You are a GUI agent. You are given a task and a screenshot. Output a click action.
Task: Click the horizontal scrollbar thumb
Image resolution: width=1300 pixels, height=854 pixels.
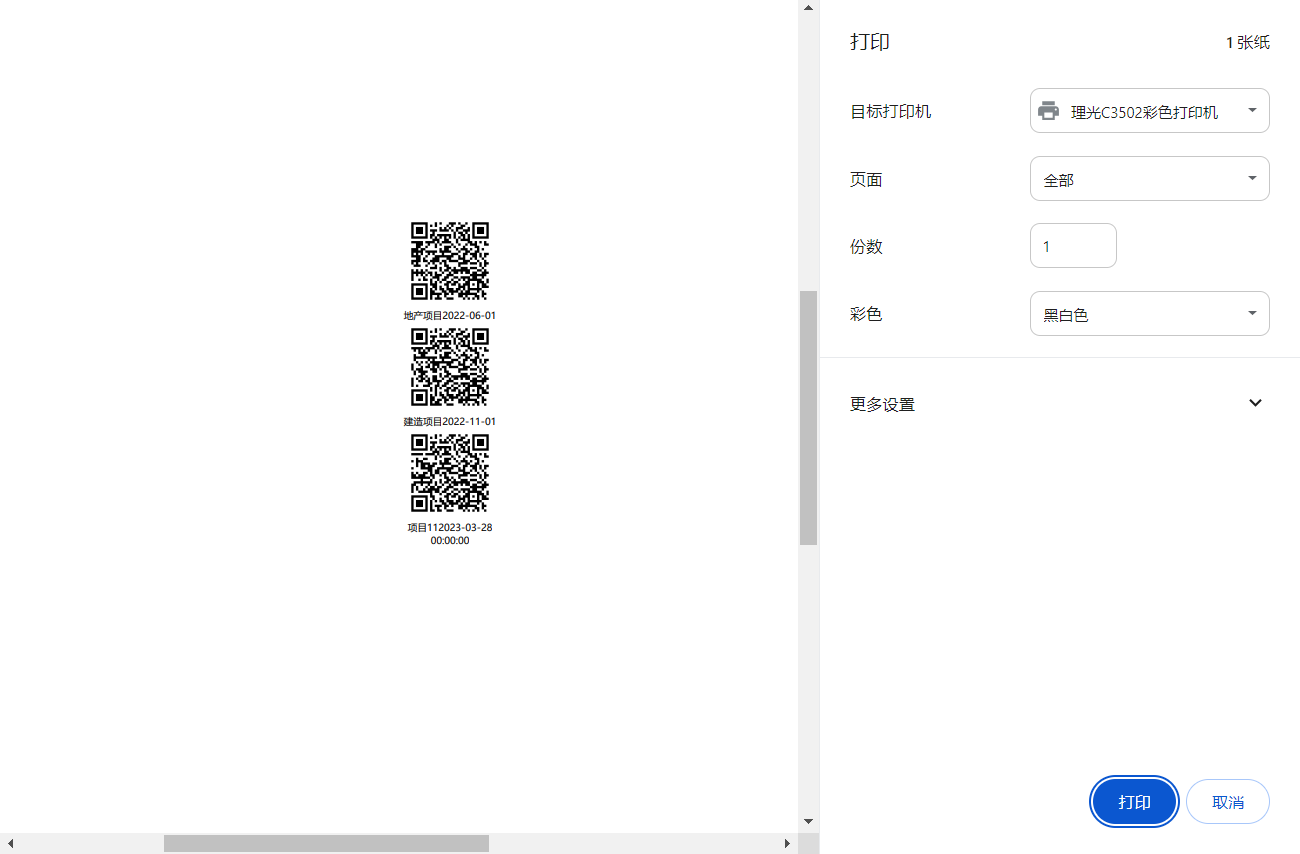click(326, 844)
